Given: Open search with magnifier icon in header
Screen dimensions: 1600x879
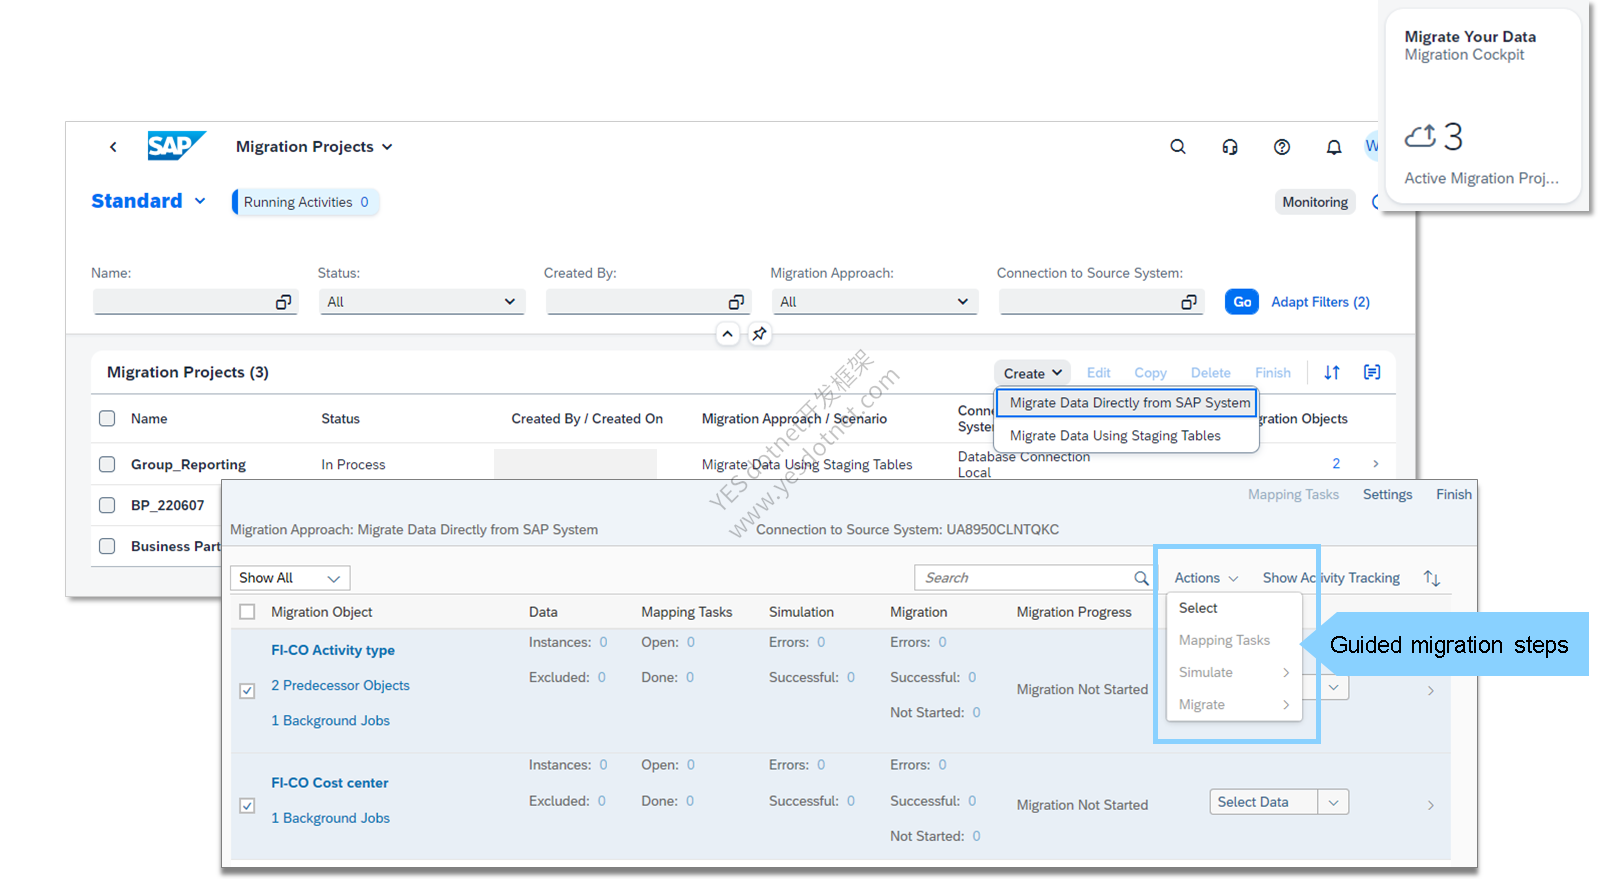Looking at the screenshot, I should click(x=1178, y=147).
